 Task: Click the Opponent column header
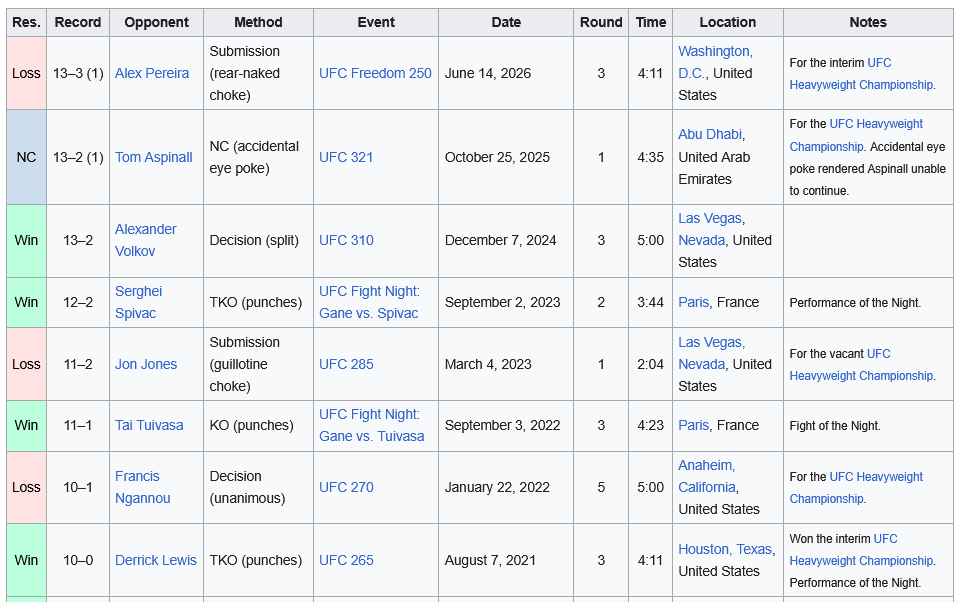pos(156,23)
